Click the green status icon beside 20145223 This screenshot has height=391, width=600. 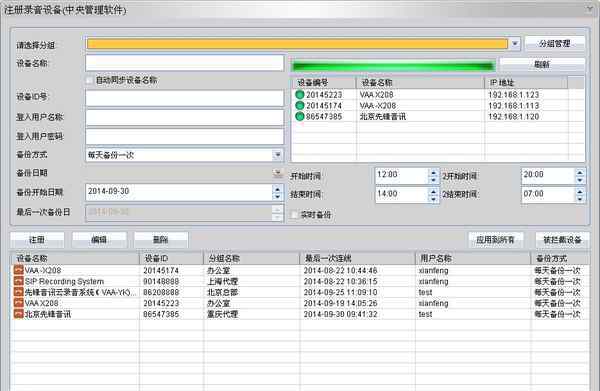click(x=300, y=94)
